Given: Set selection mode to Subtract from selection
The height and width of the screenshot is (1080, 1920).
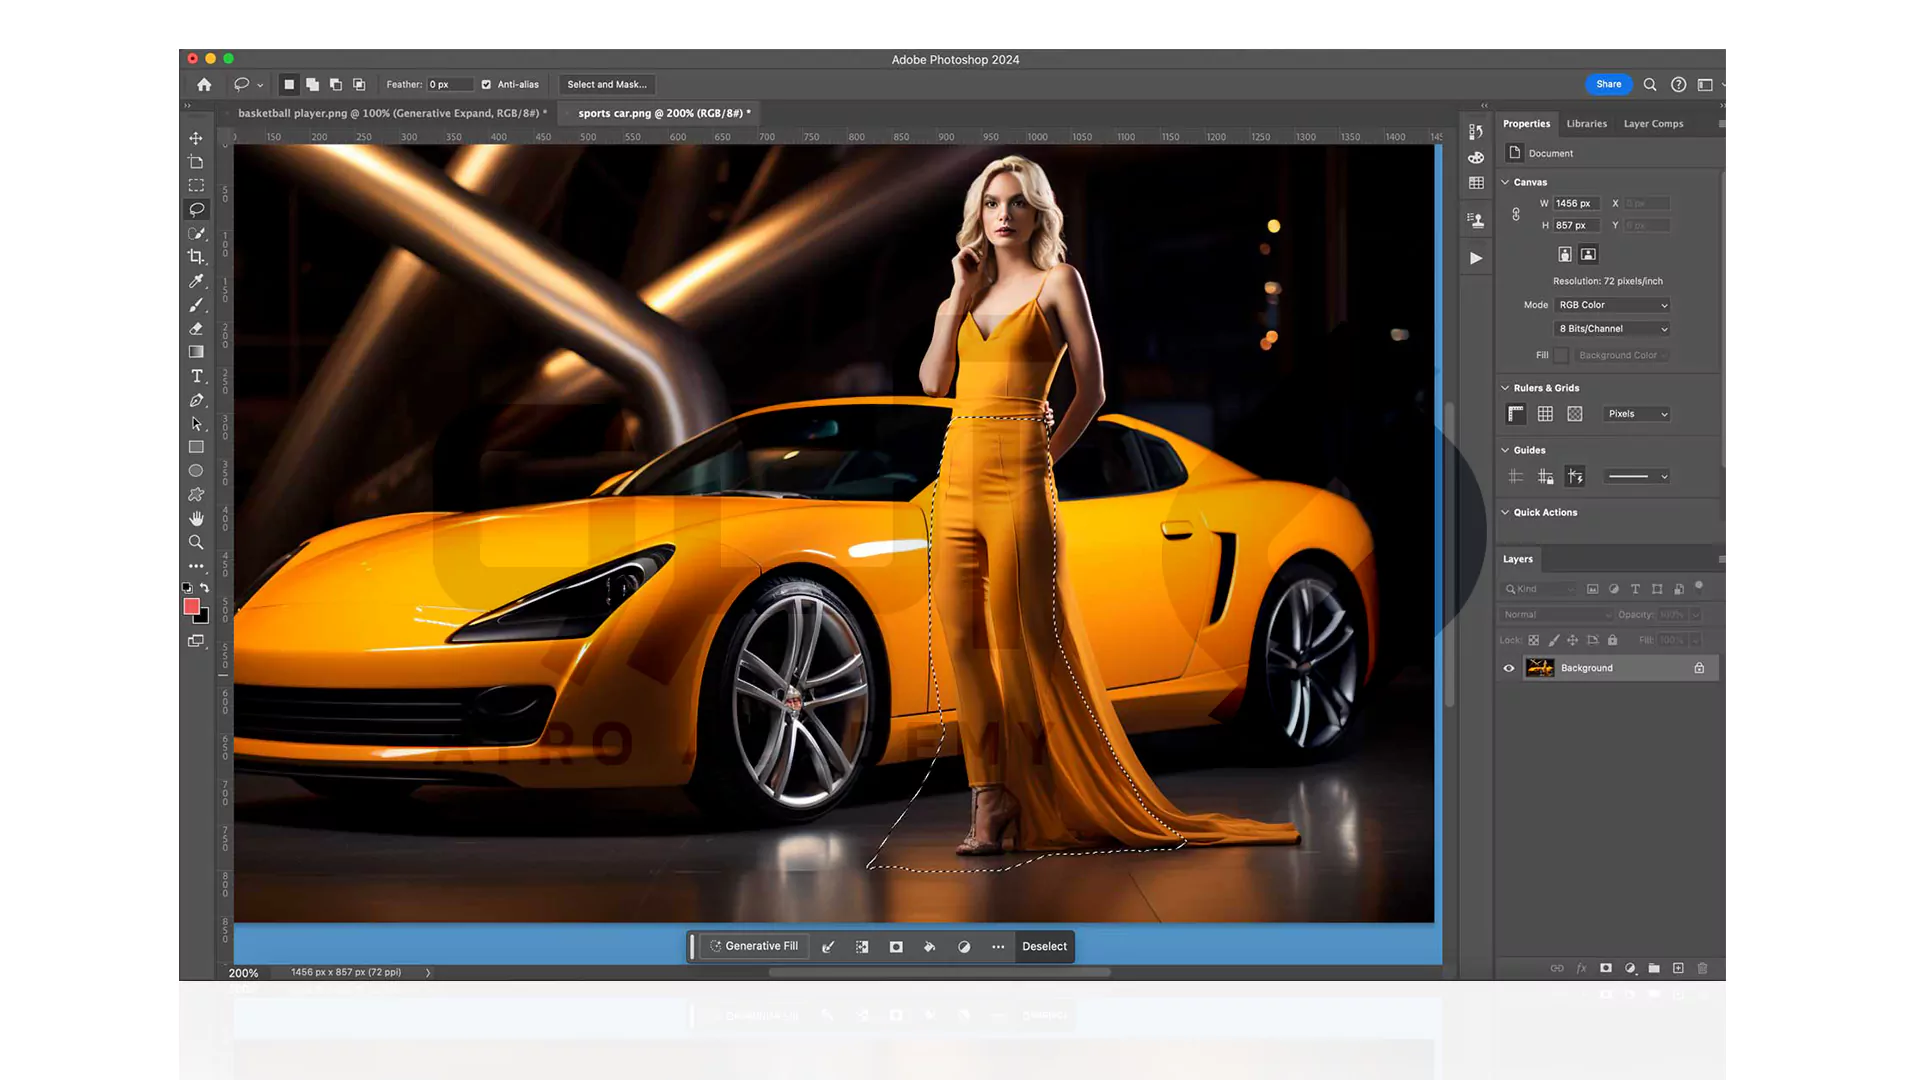Looking at the screenshot, I should (x=336, y=85).
